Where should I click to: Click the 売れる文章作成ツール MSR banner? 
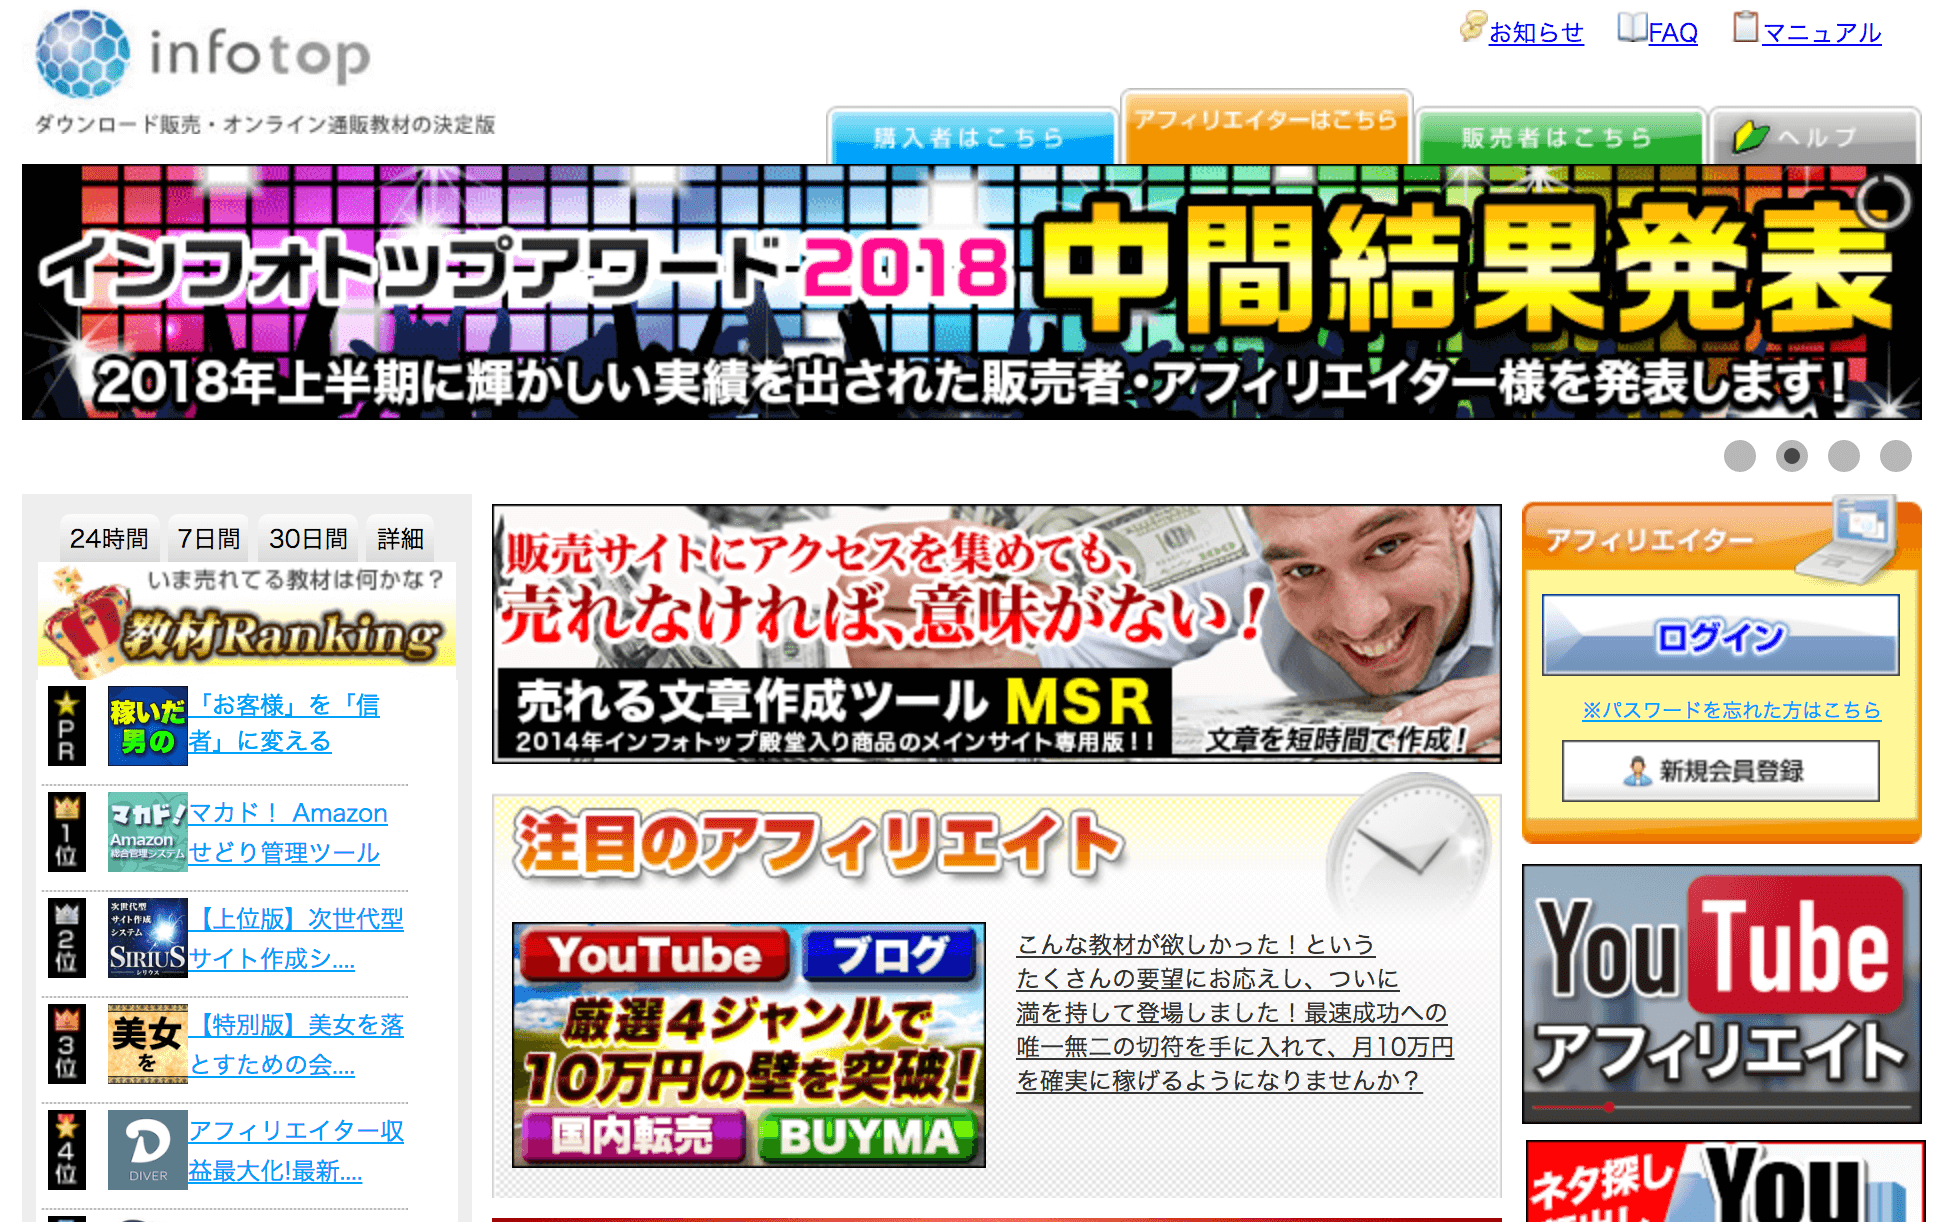996,634
